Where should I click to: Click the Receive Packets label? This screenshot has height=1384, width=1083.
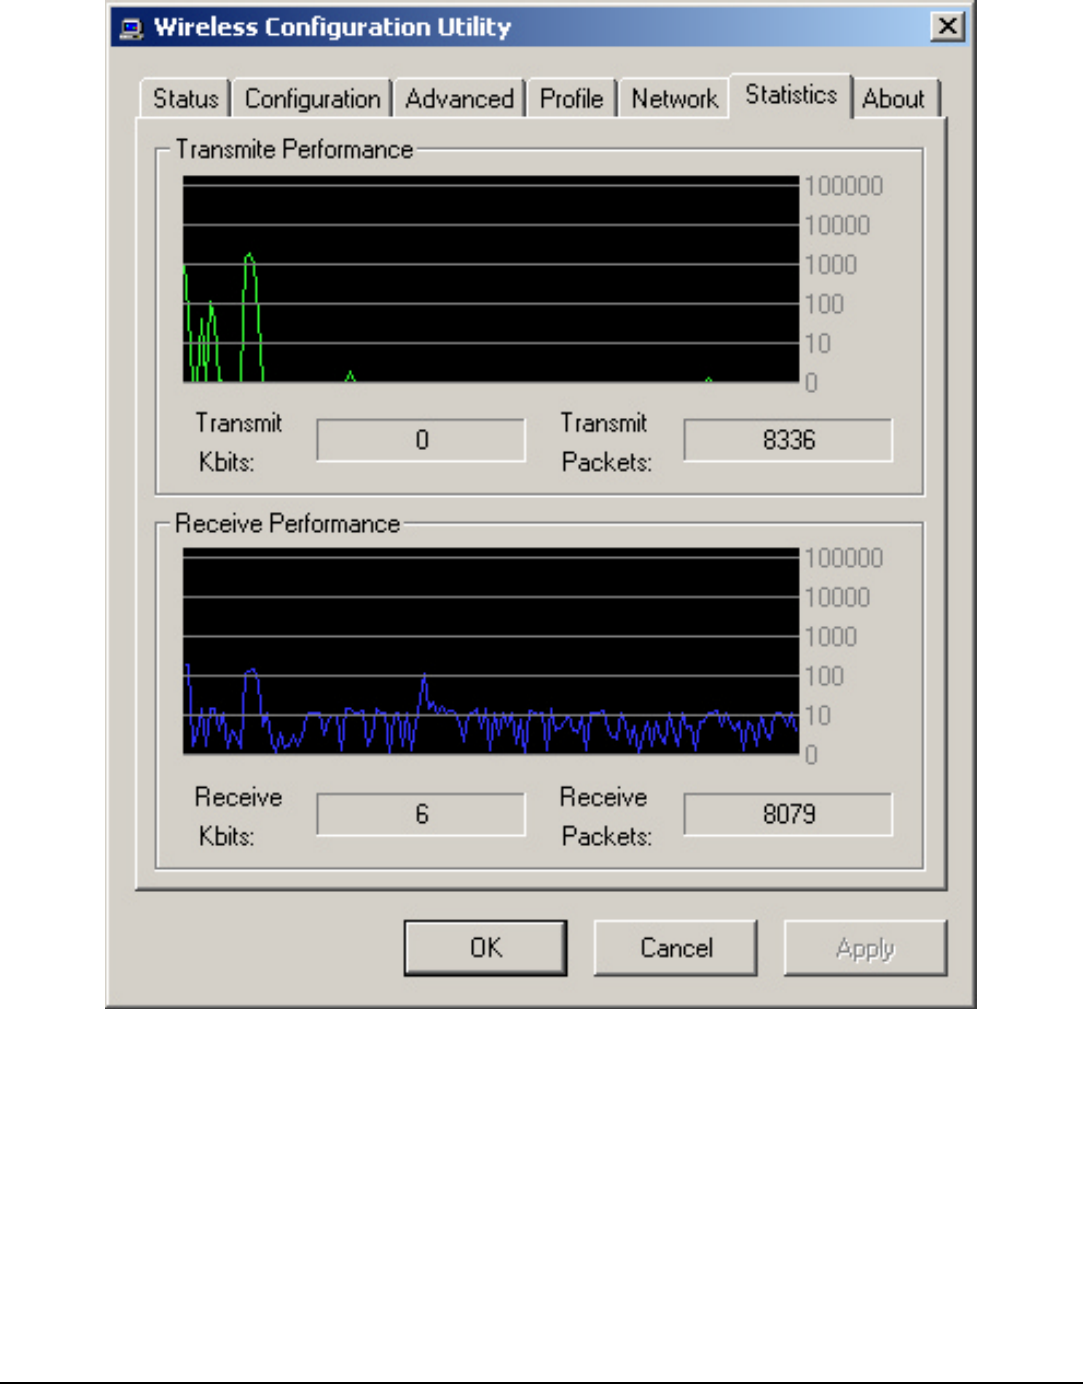pos(606,816)
